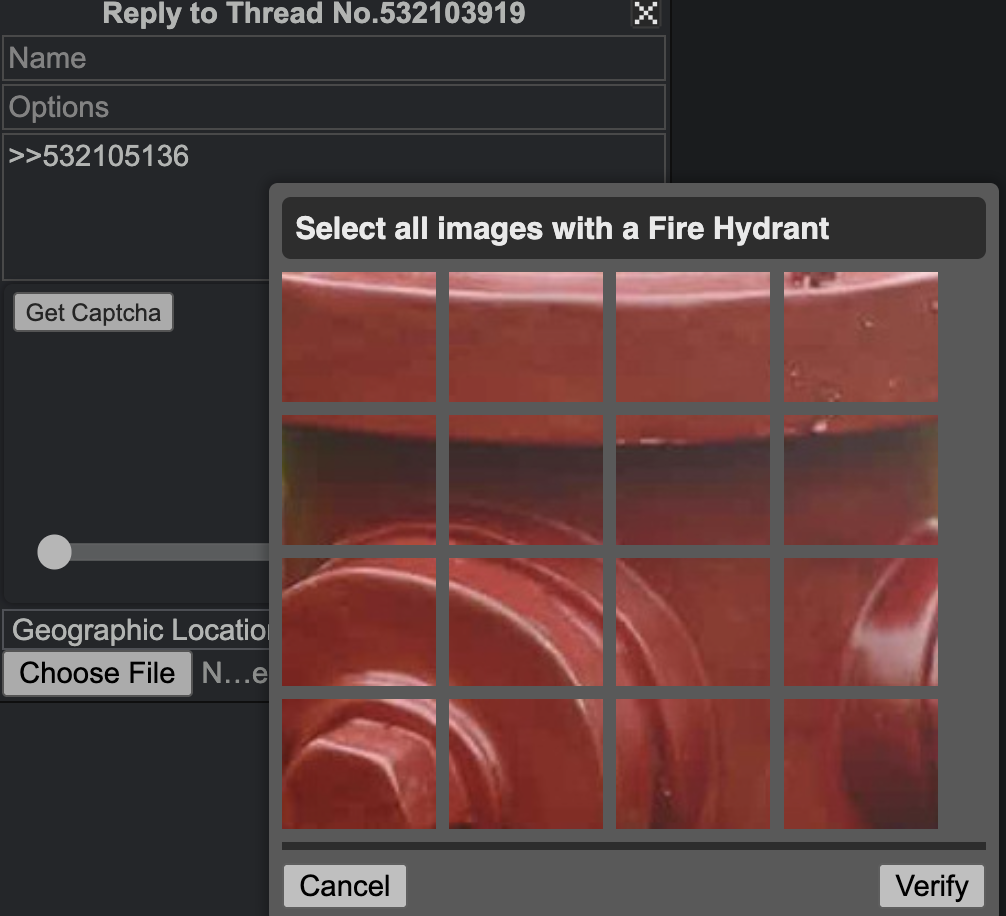Click 'Select all images with a Fire Hydrant' heading
The width and height of the screenshot is (1006, 916).
click(562, 228)
